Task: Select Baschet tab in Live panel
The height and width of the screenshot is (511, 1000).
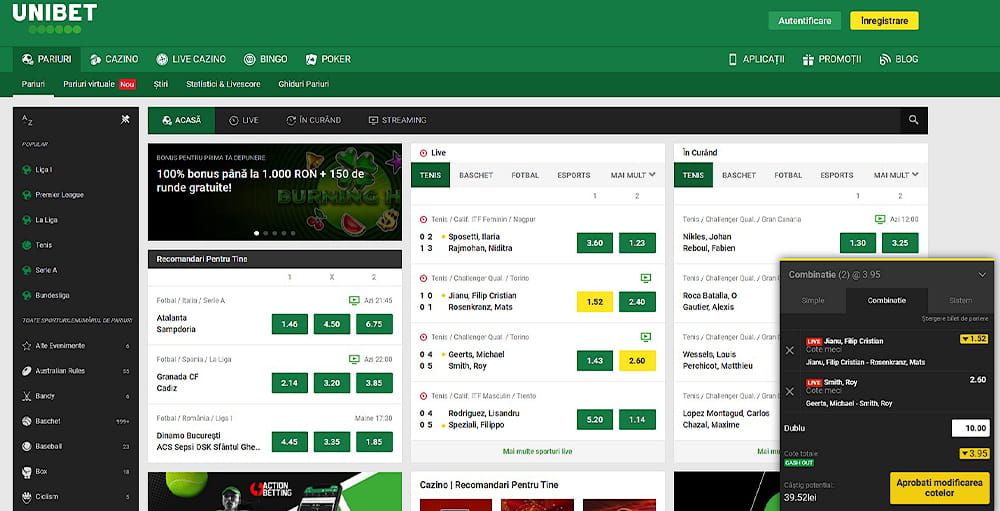Action: point(476,175)
